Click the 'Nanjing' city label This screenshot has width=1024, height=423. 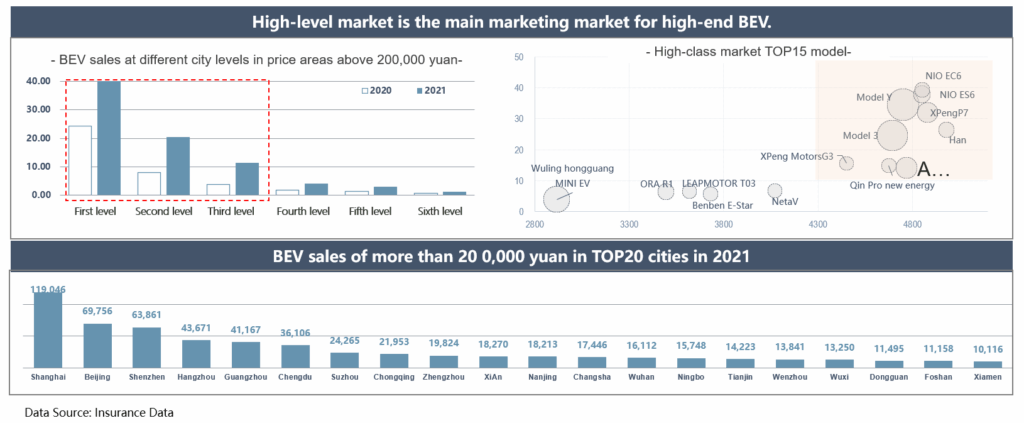coord(542,377)
